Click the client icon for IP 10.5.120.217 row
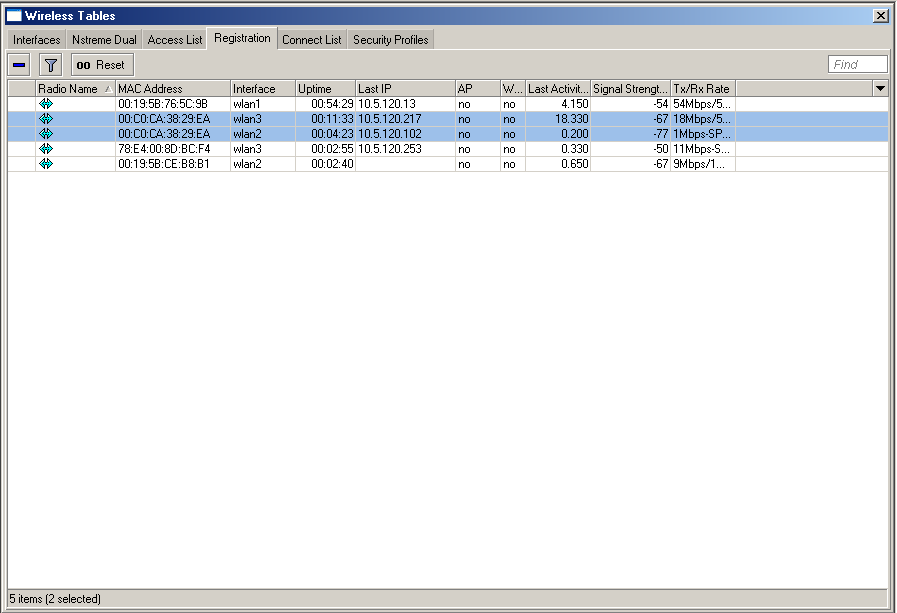 (46, 118)
